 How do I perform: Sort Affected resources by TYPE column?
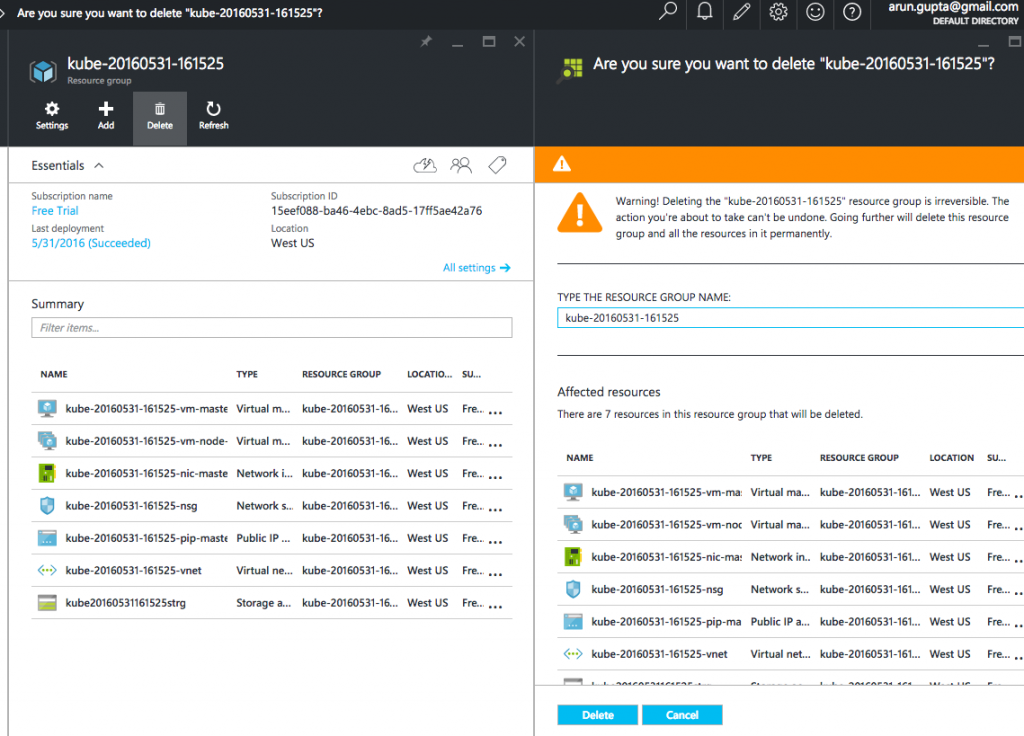pyautogui.click(x=761, y=458)
